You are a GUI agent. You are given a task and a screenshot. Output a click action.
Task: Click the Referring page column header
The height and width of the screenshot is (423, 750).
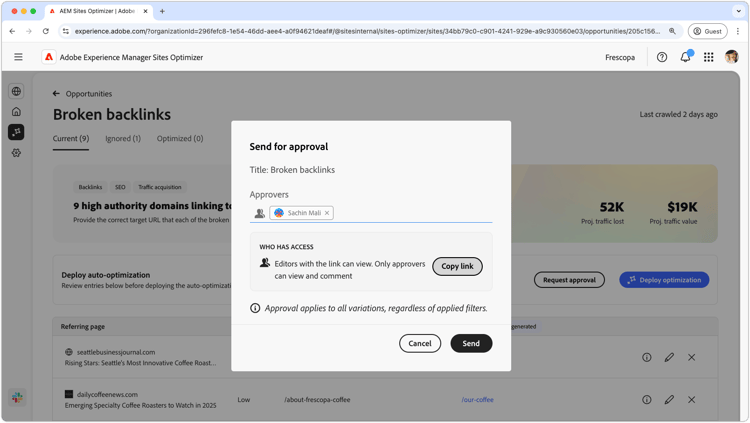pos(83,326)
